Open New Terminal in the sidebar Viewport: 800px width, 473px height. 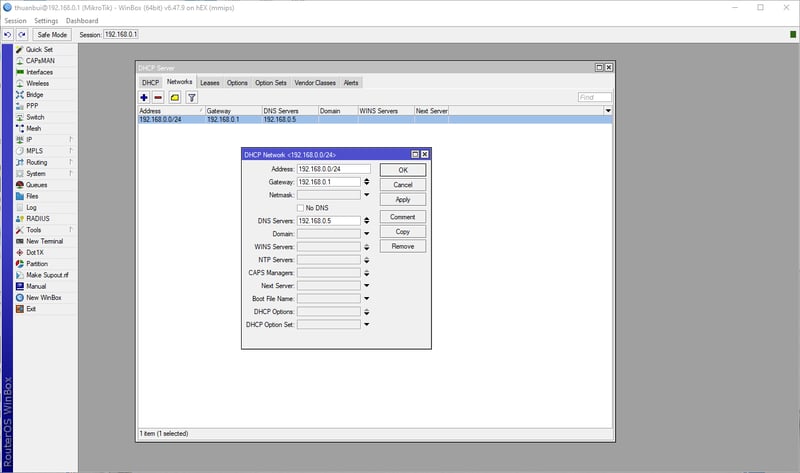[44, 241]
